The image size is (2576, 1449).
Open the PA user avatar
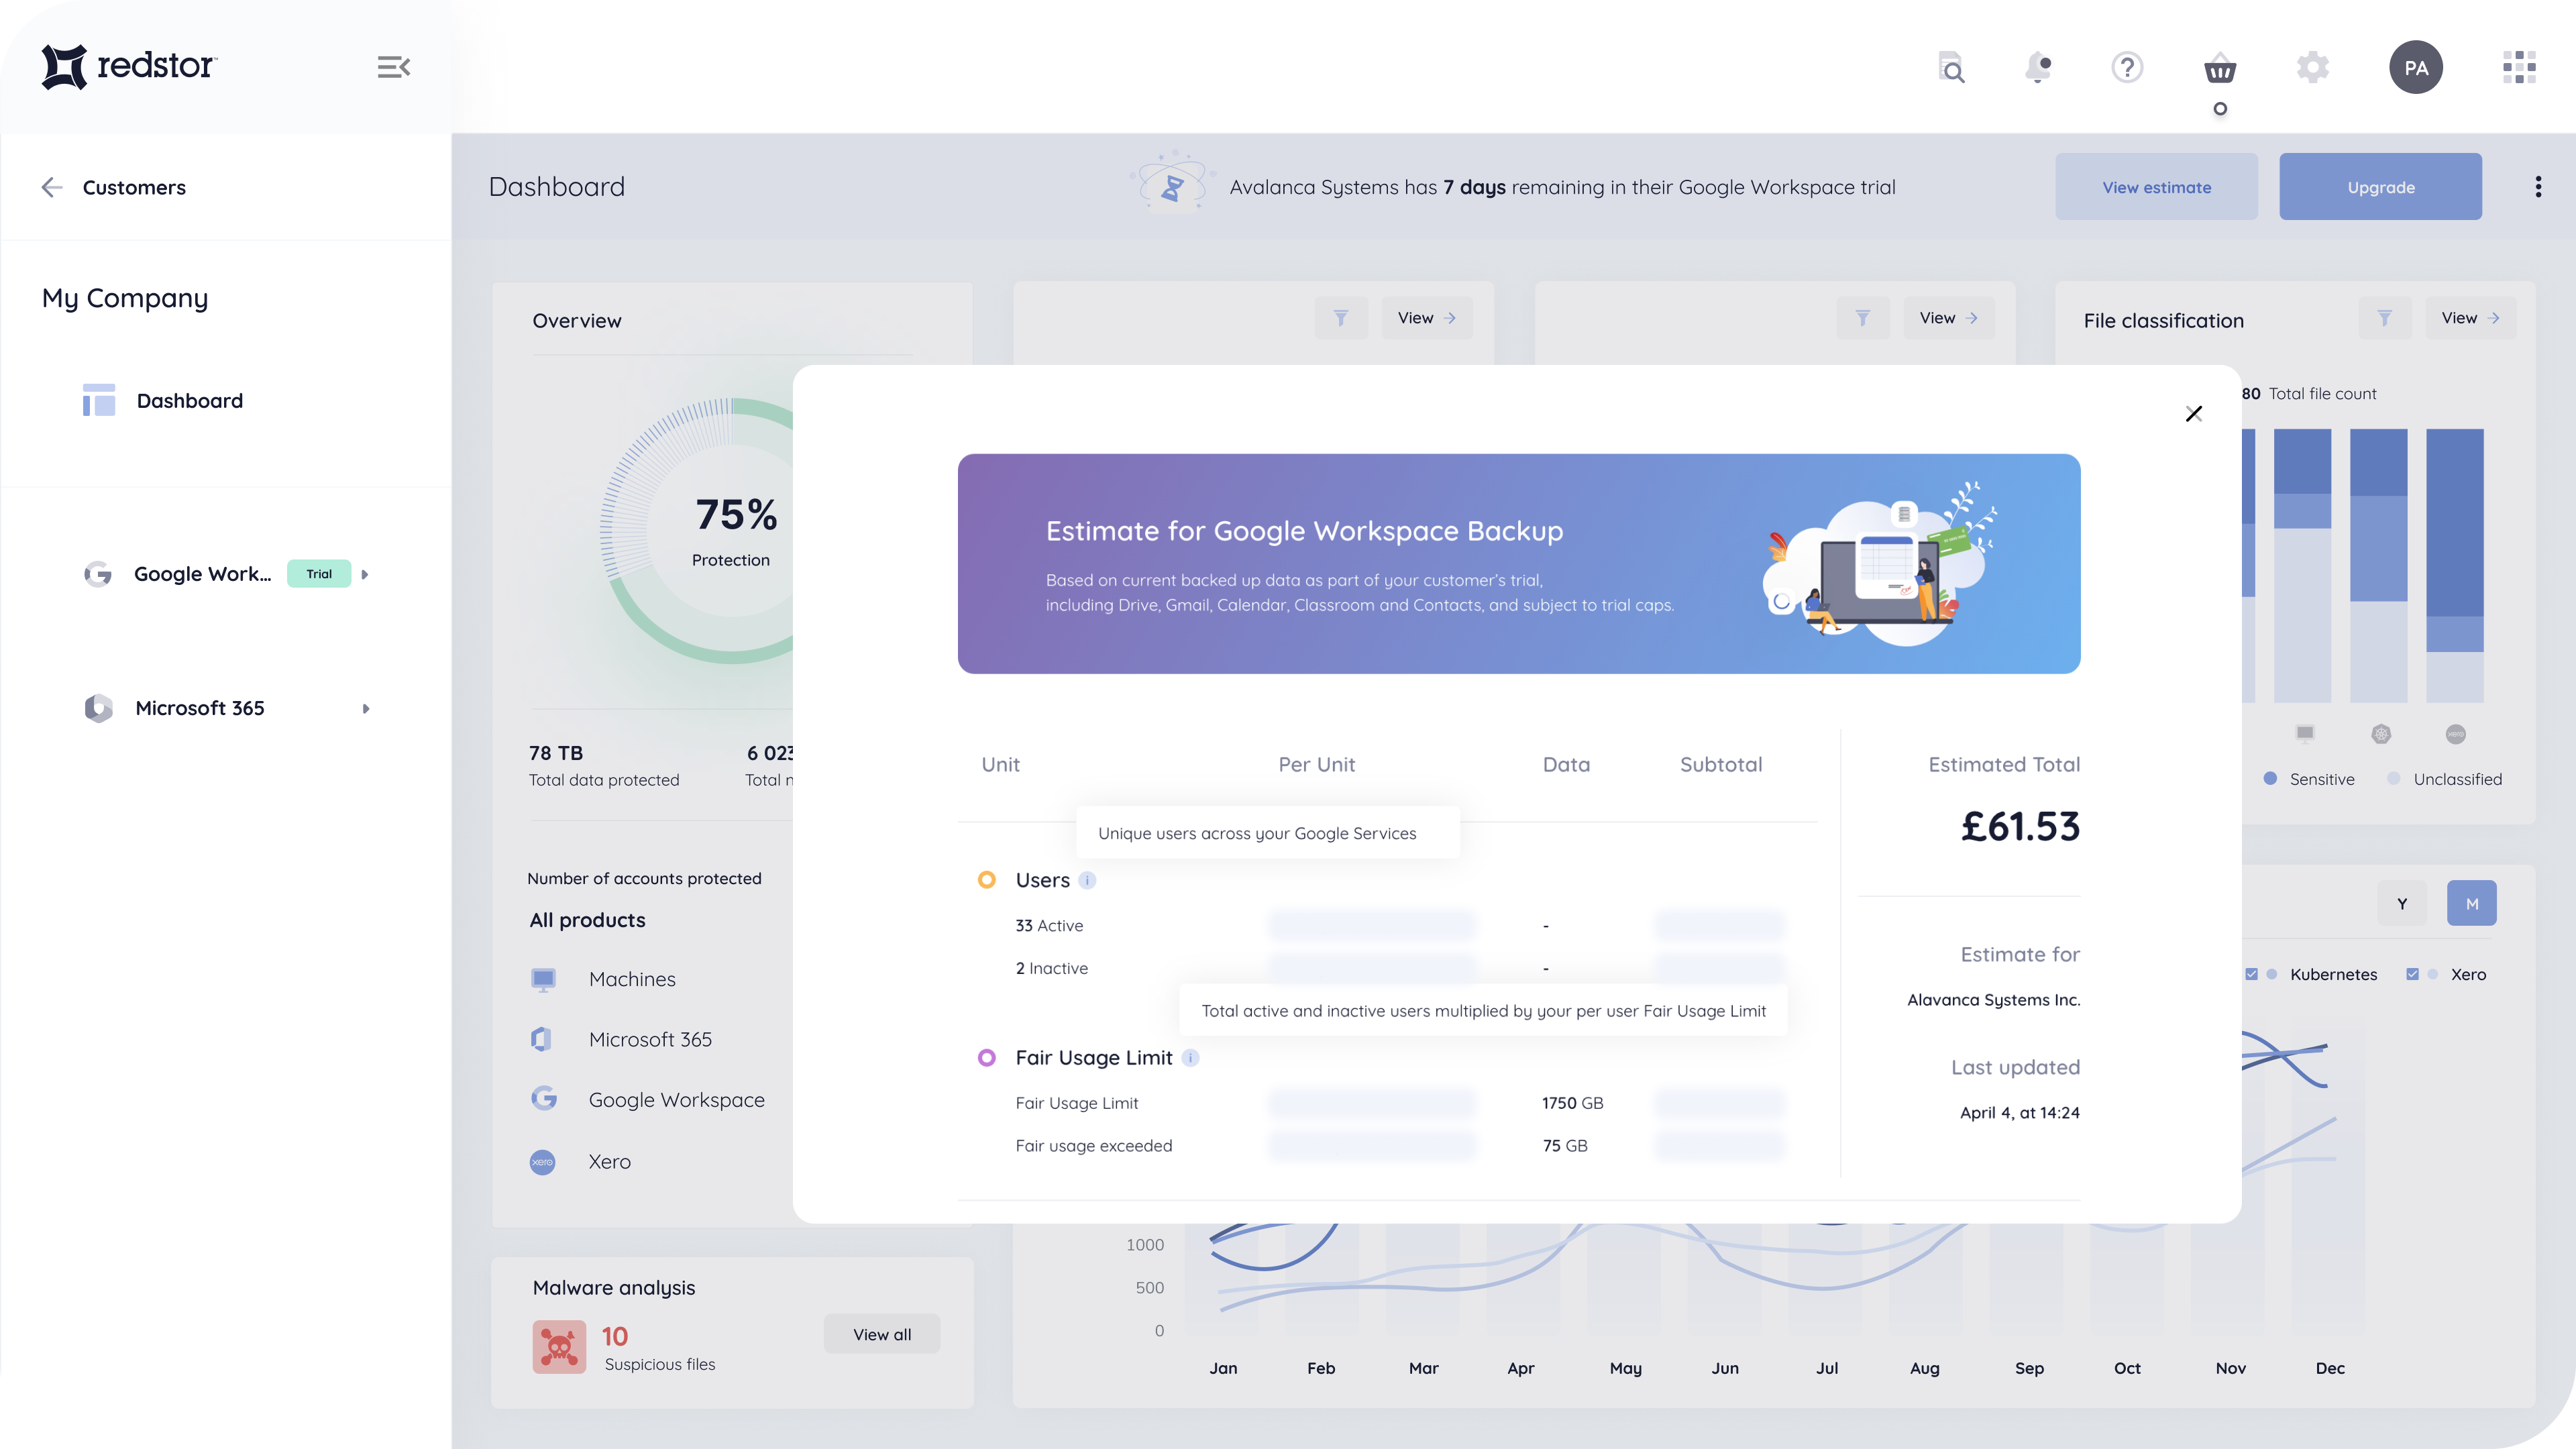pos(2415,67)
